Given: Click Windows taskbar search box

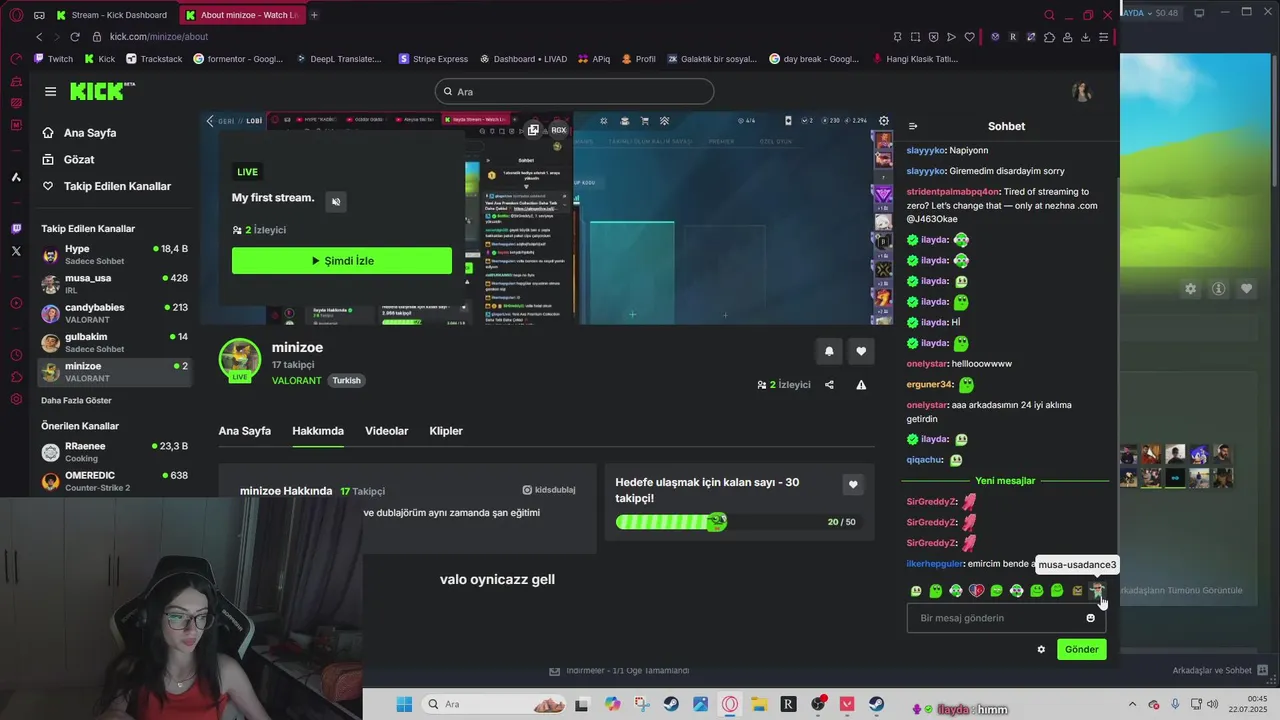Looking at the screenshot, I should pos(493,704).
